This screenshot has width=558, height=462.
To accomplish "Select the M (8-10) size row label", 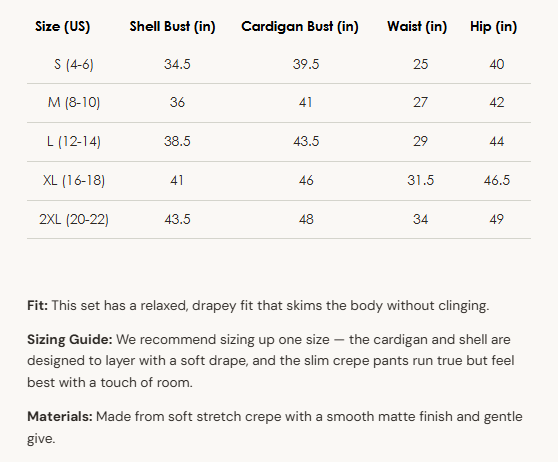I will pyautogui.click(x=74, y=103).
